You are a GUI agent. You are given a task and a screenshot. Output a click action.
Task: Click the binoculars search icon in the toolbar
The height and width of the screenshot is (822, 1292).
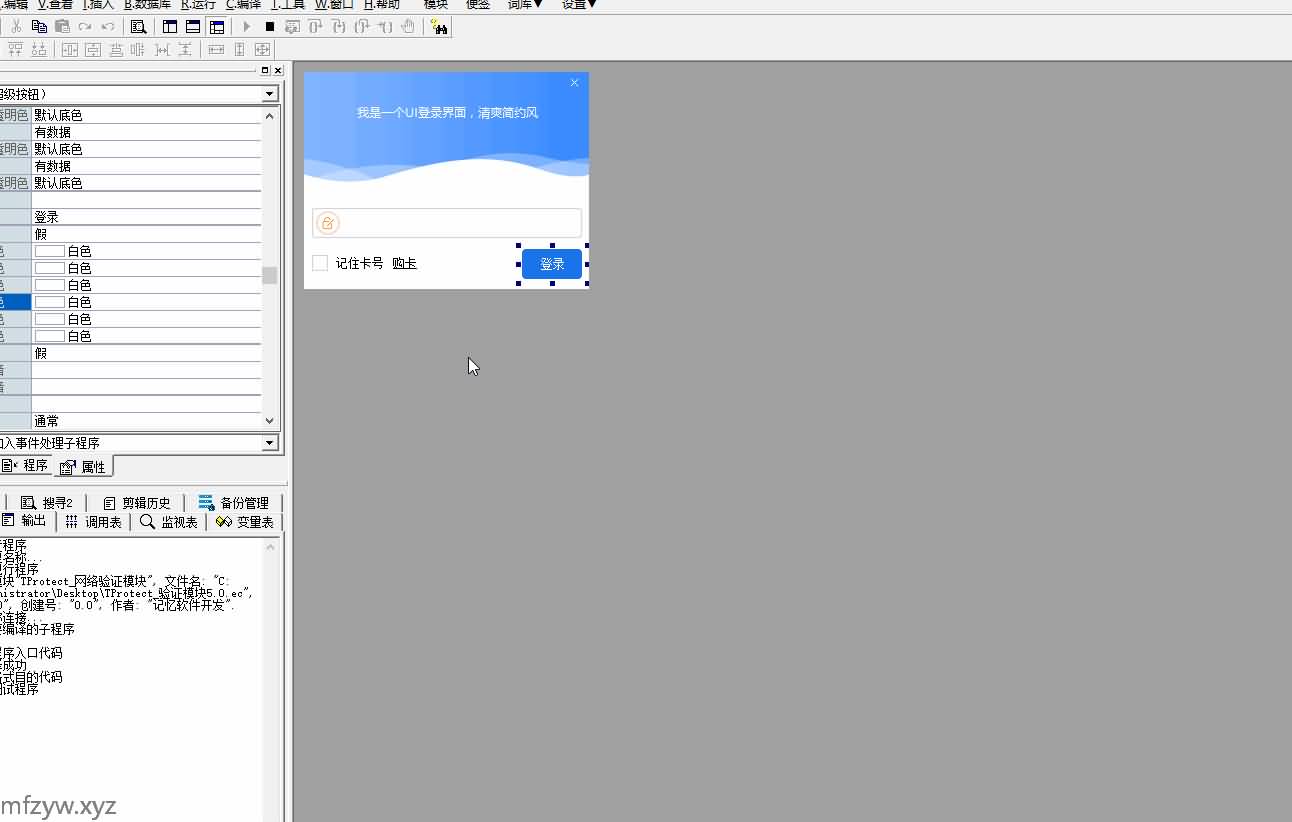pyautogui.click(x=439, y=27)
